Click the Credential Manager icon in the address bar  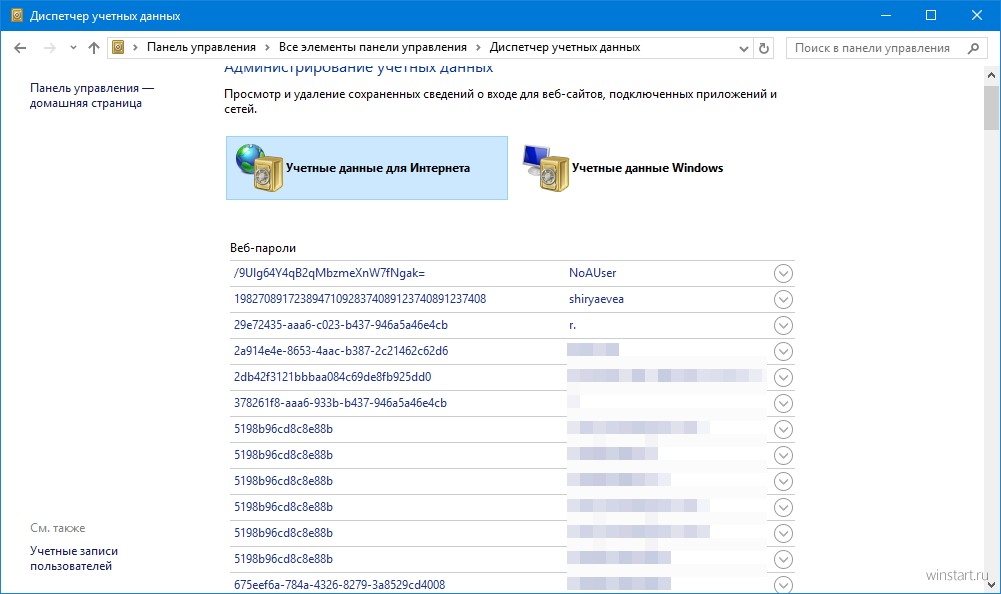click(118, 47)
